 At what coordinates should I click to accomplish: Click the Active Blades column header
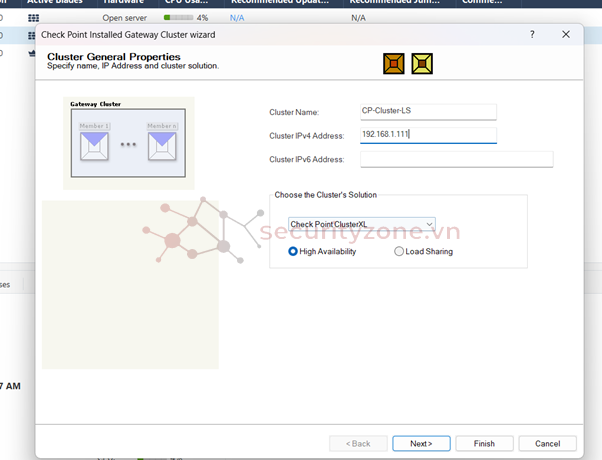55,2
